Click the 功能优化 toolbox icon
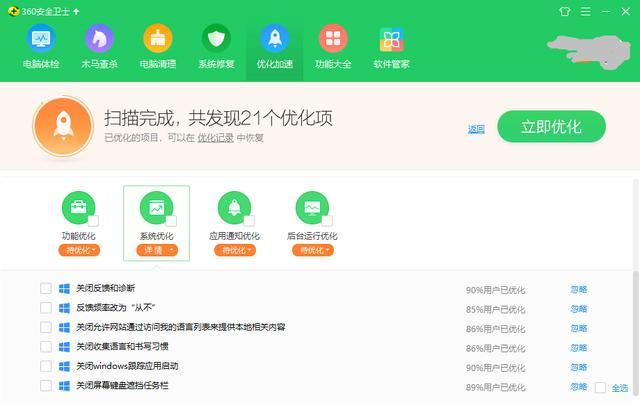 tap(78, 207)
